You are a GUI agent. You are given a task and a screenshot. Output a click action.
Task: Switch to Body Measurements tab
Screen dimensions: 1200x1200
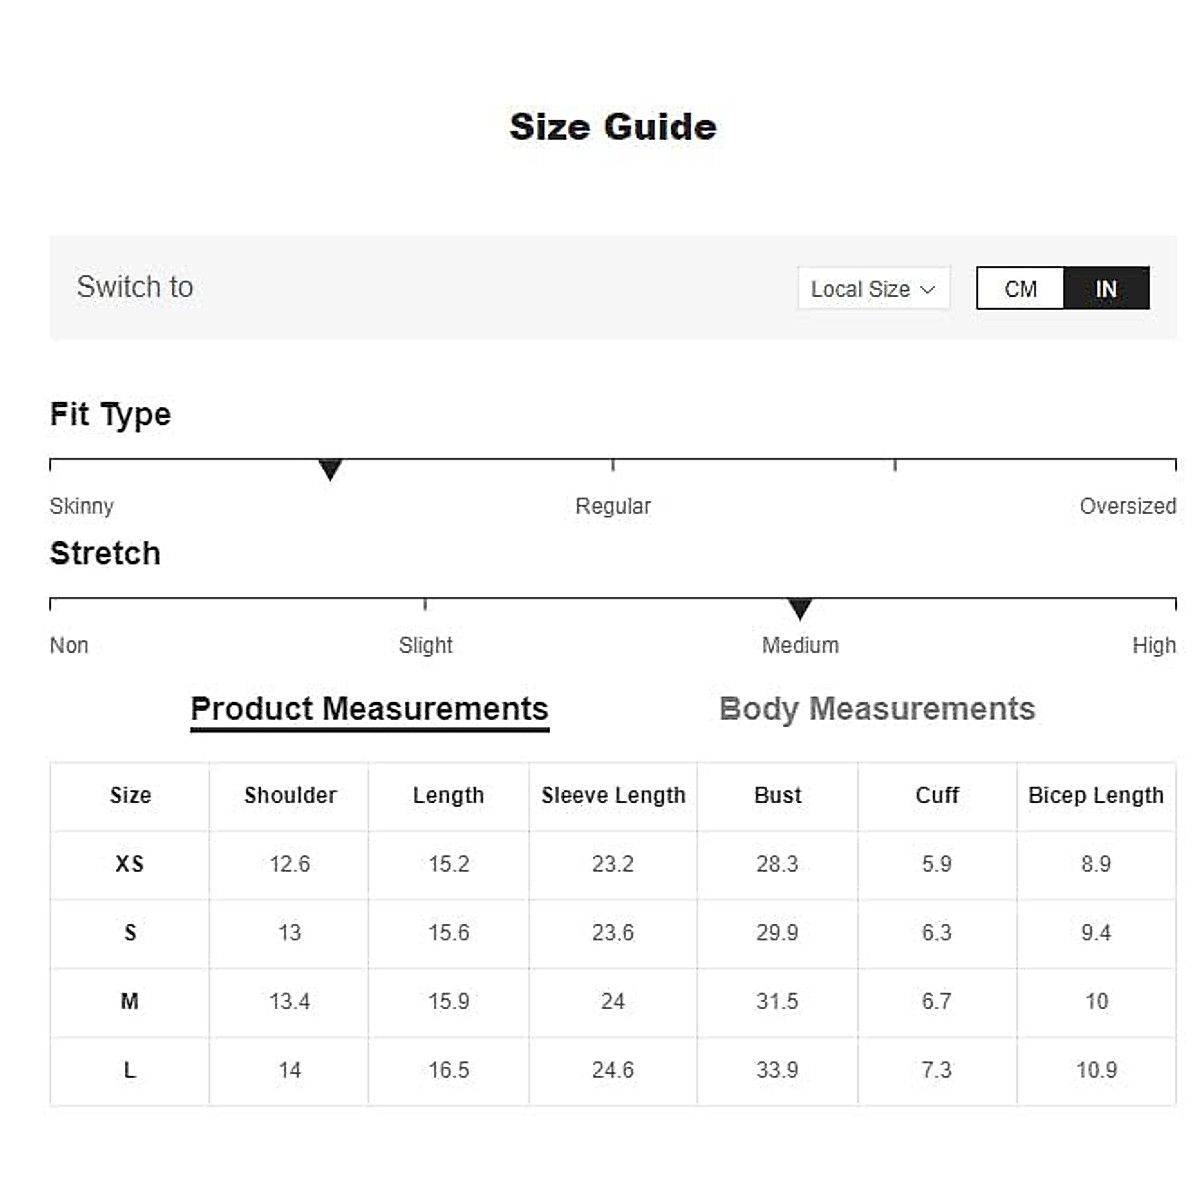[x=877, y=709]
